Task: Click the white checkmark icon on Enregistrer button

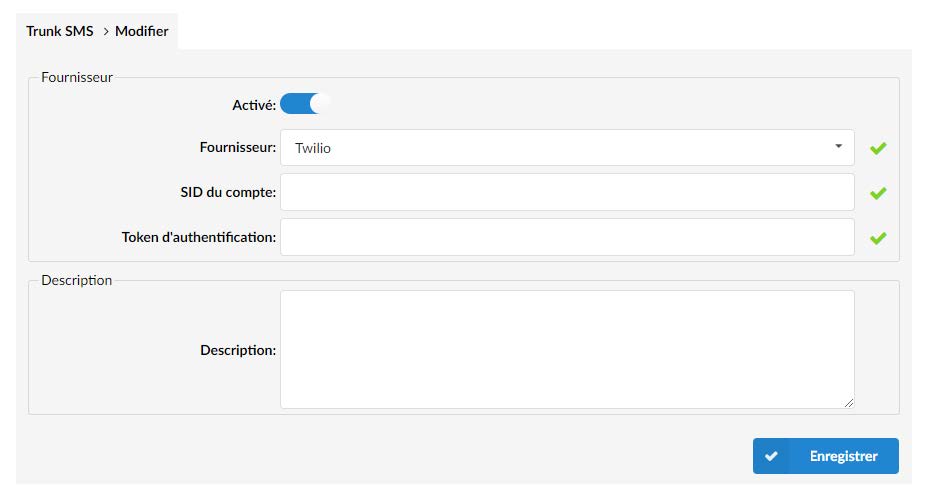Action: point(771,456)
